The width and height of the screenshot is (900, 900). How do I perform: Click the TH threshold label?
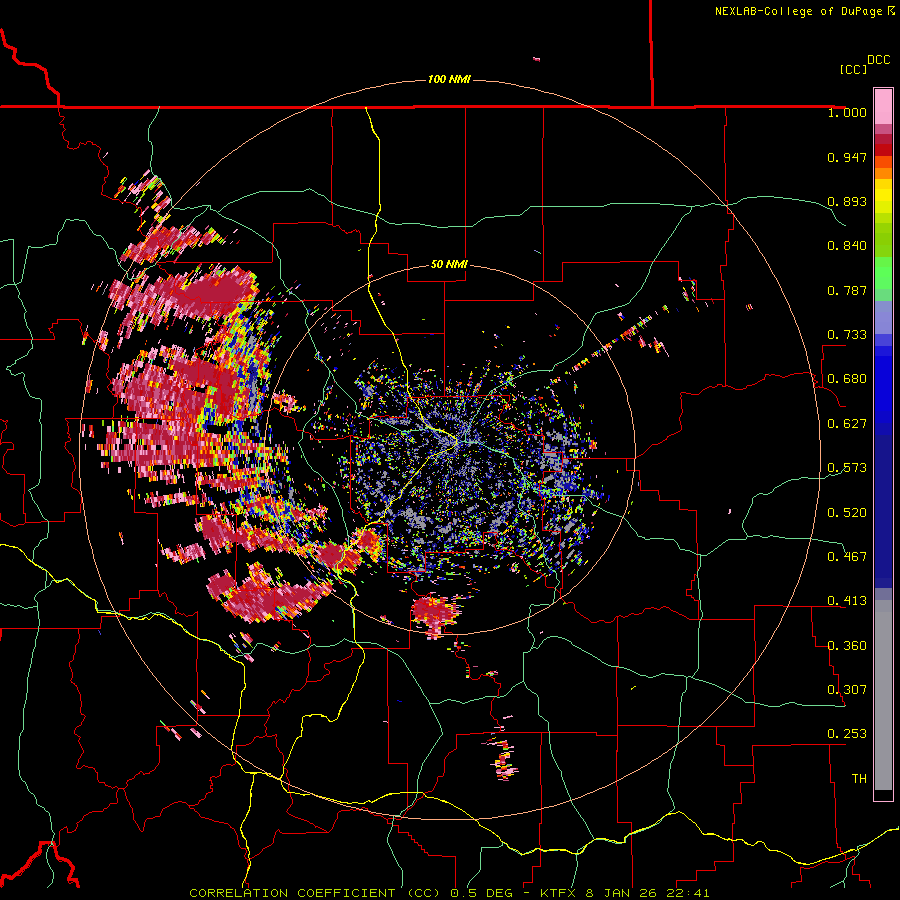(x=859, y=779)
